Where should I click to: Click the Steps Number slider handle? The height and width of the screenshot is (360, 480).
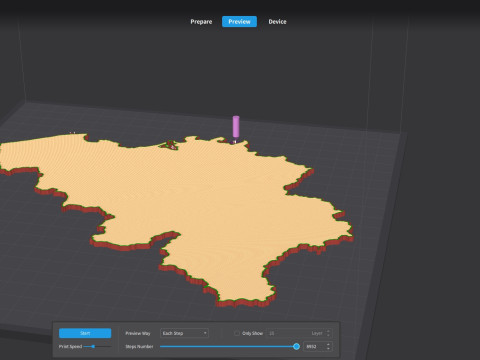(296, 346)
